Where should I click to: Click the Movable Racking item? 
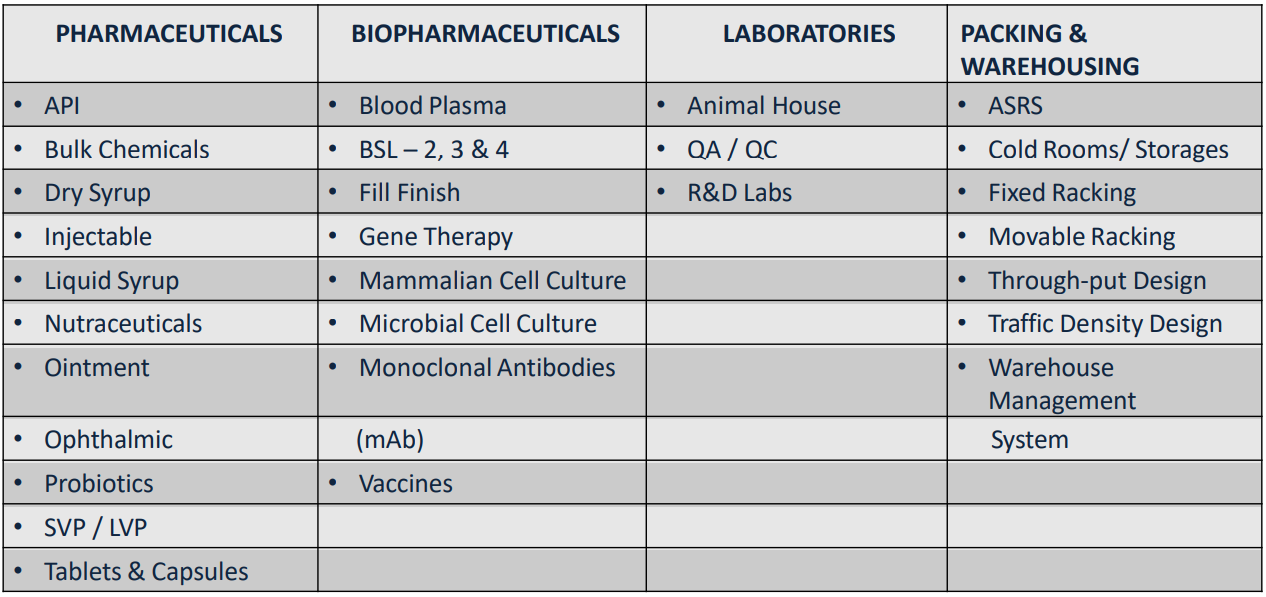click(1081, 237)
